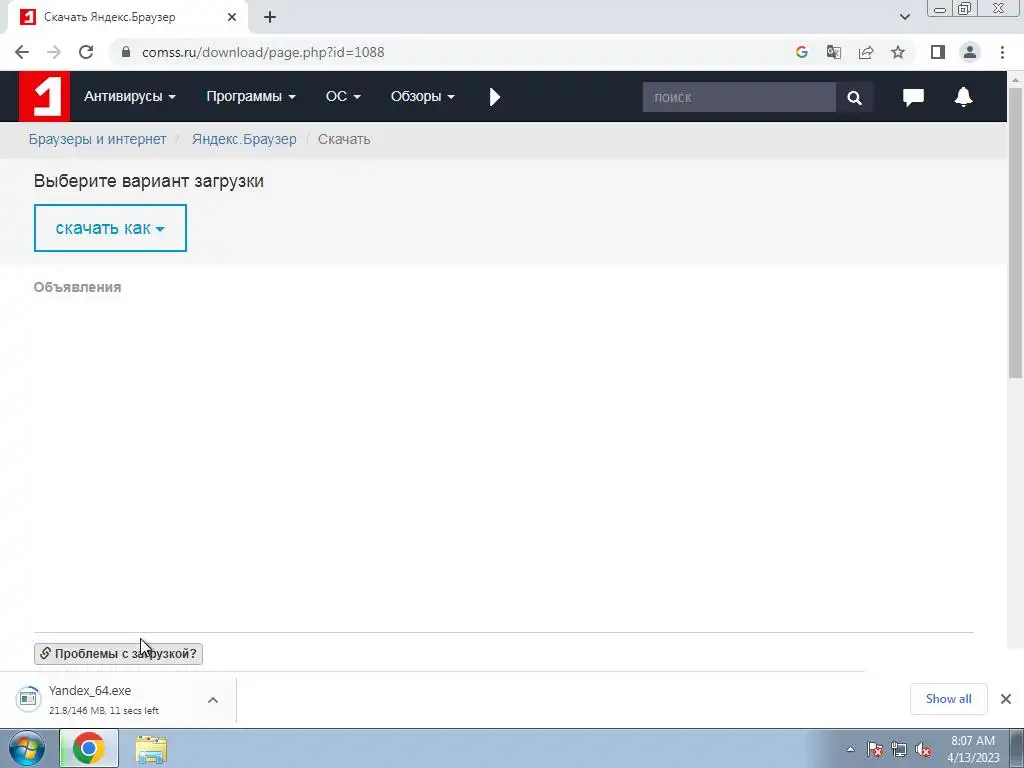The width and height of the screenshot is (1024, 768).
Task: Click the Google icon in address bar
Action: click(802, 52)
